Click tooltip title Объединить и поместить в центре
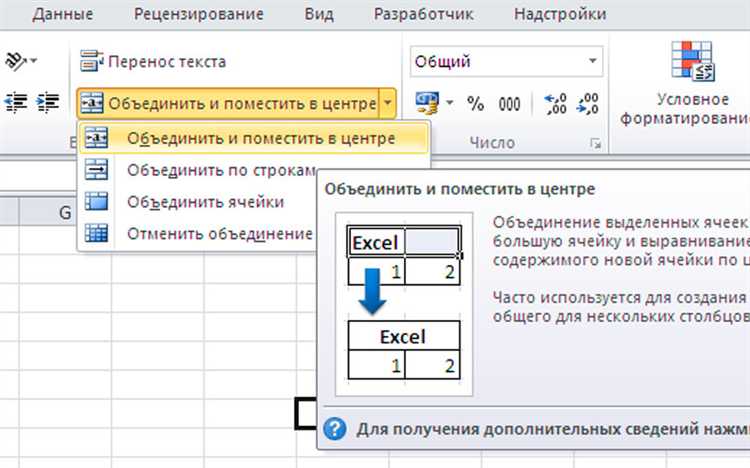This screenshot has height=468, width=750. tap(460, 189)
